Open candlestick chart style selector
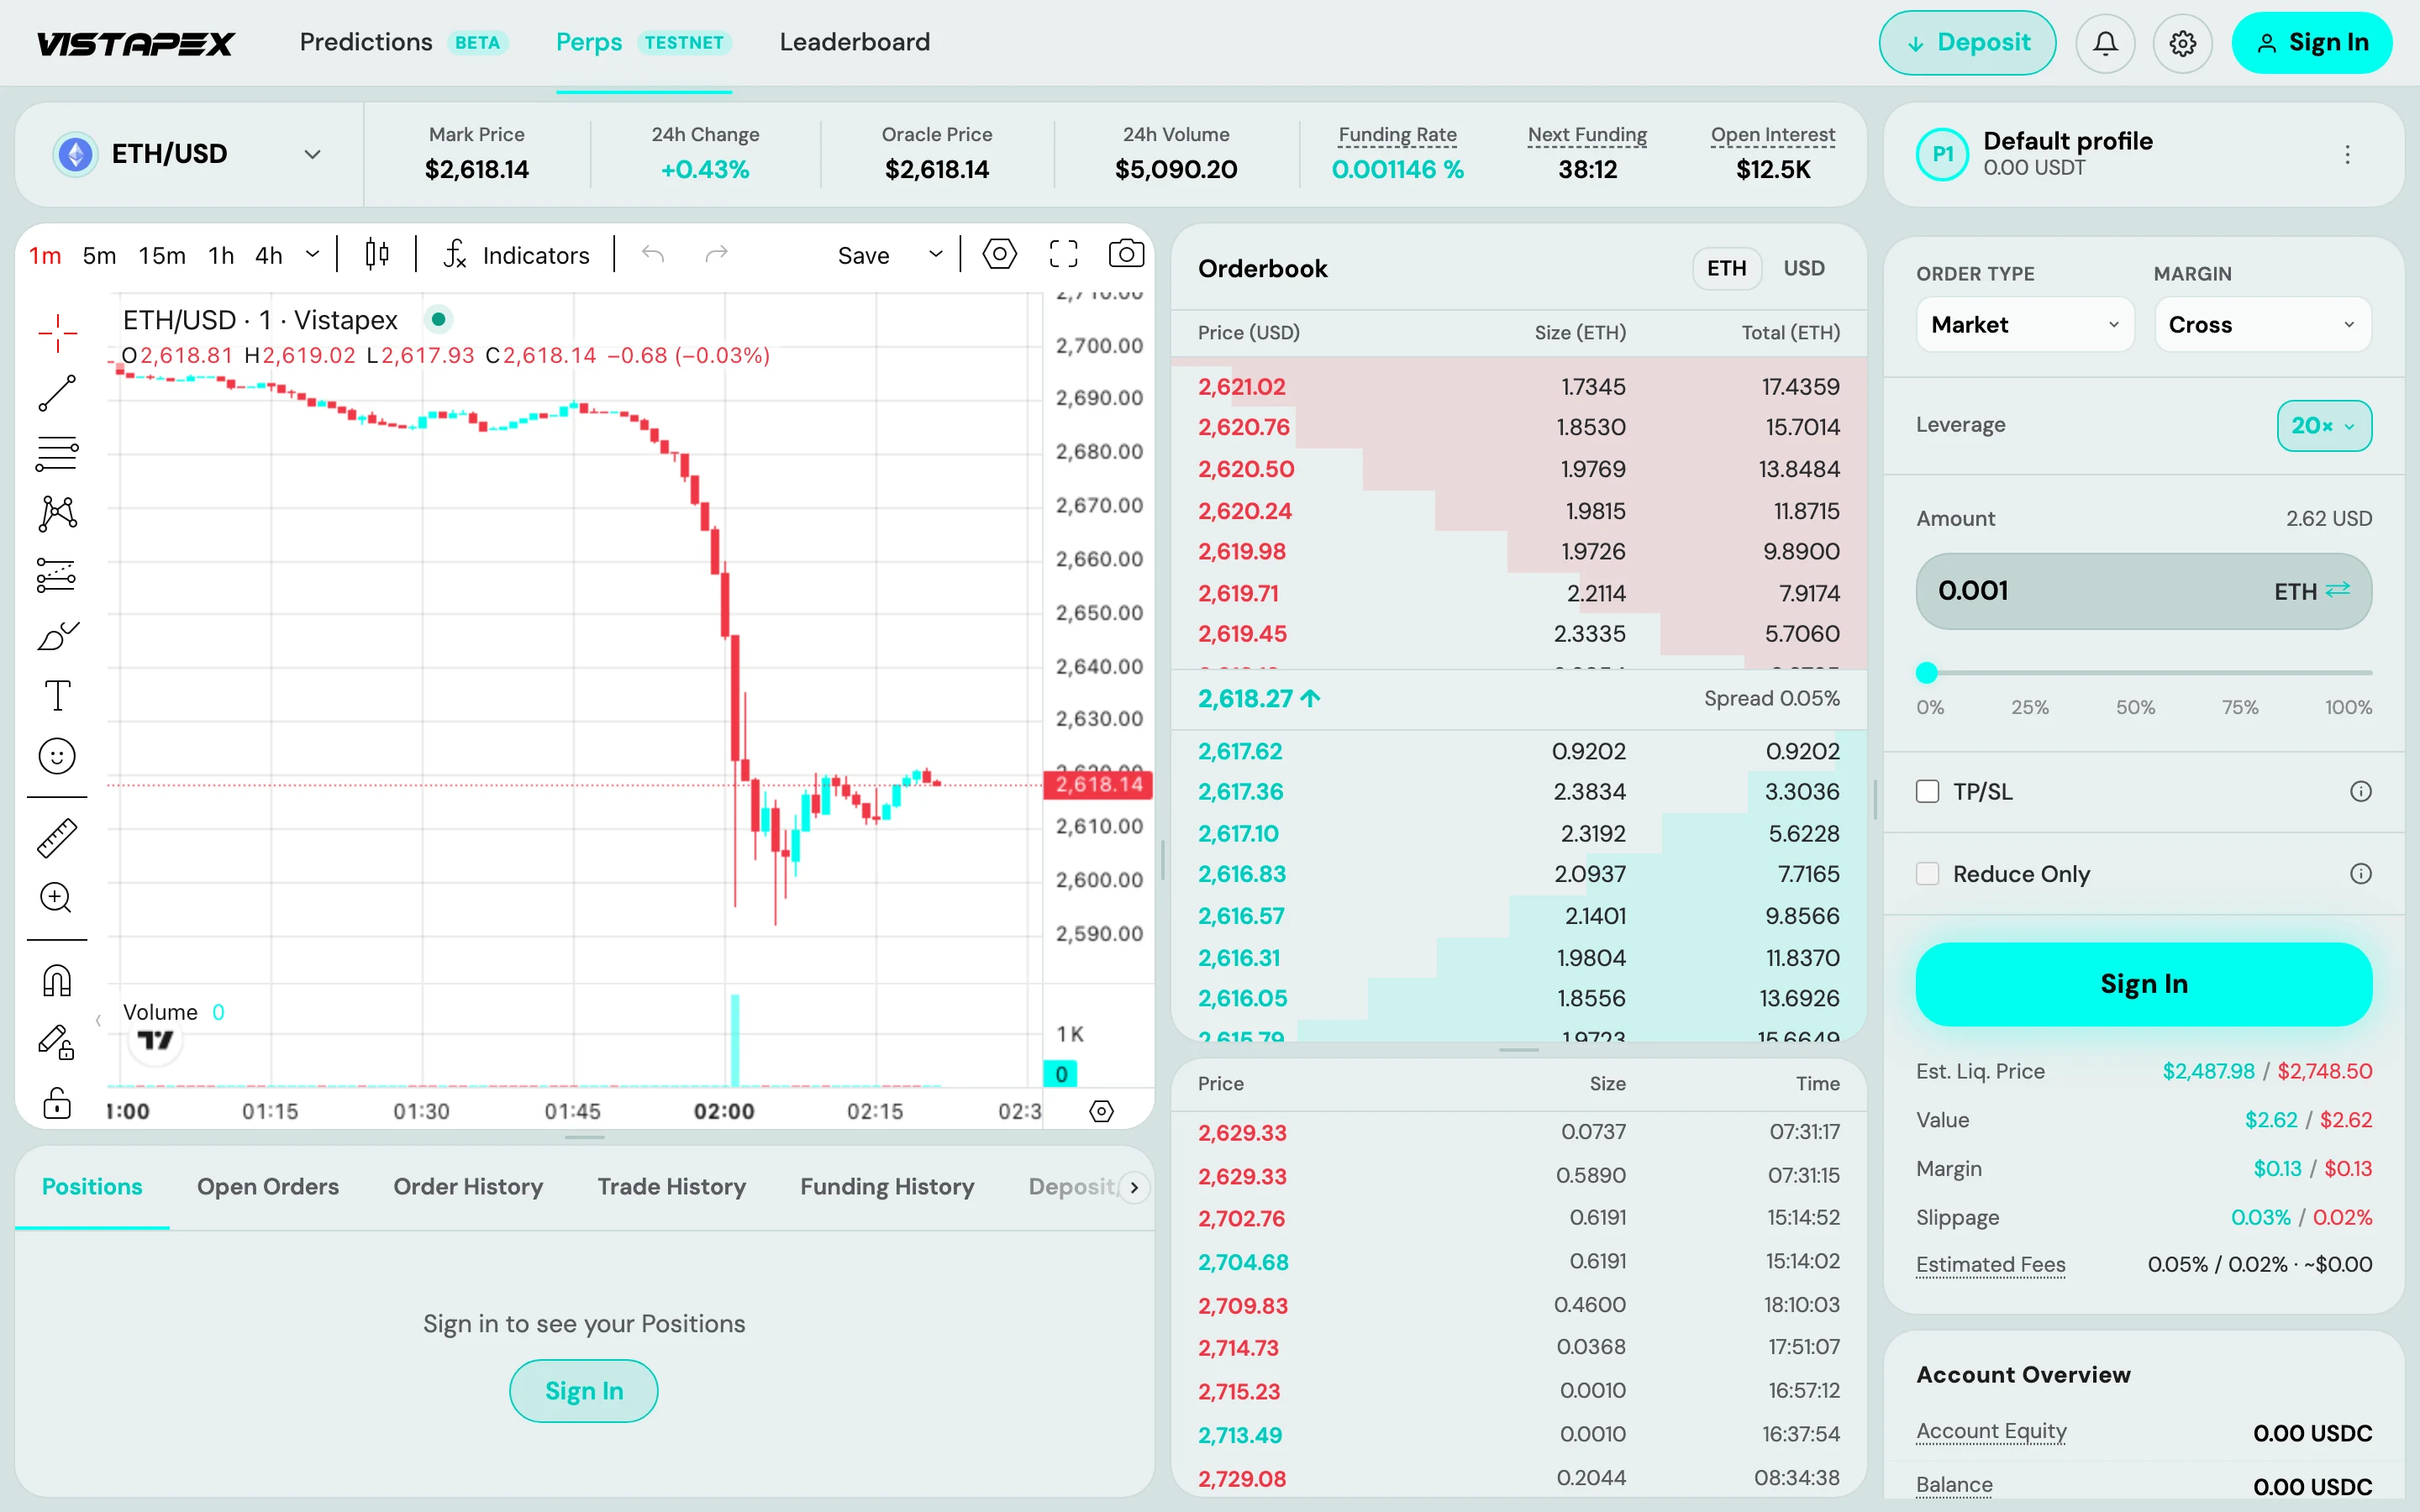This screenshot has height=1512, width=2420. 377,255
